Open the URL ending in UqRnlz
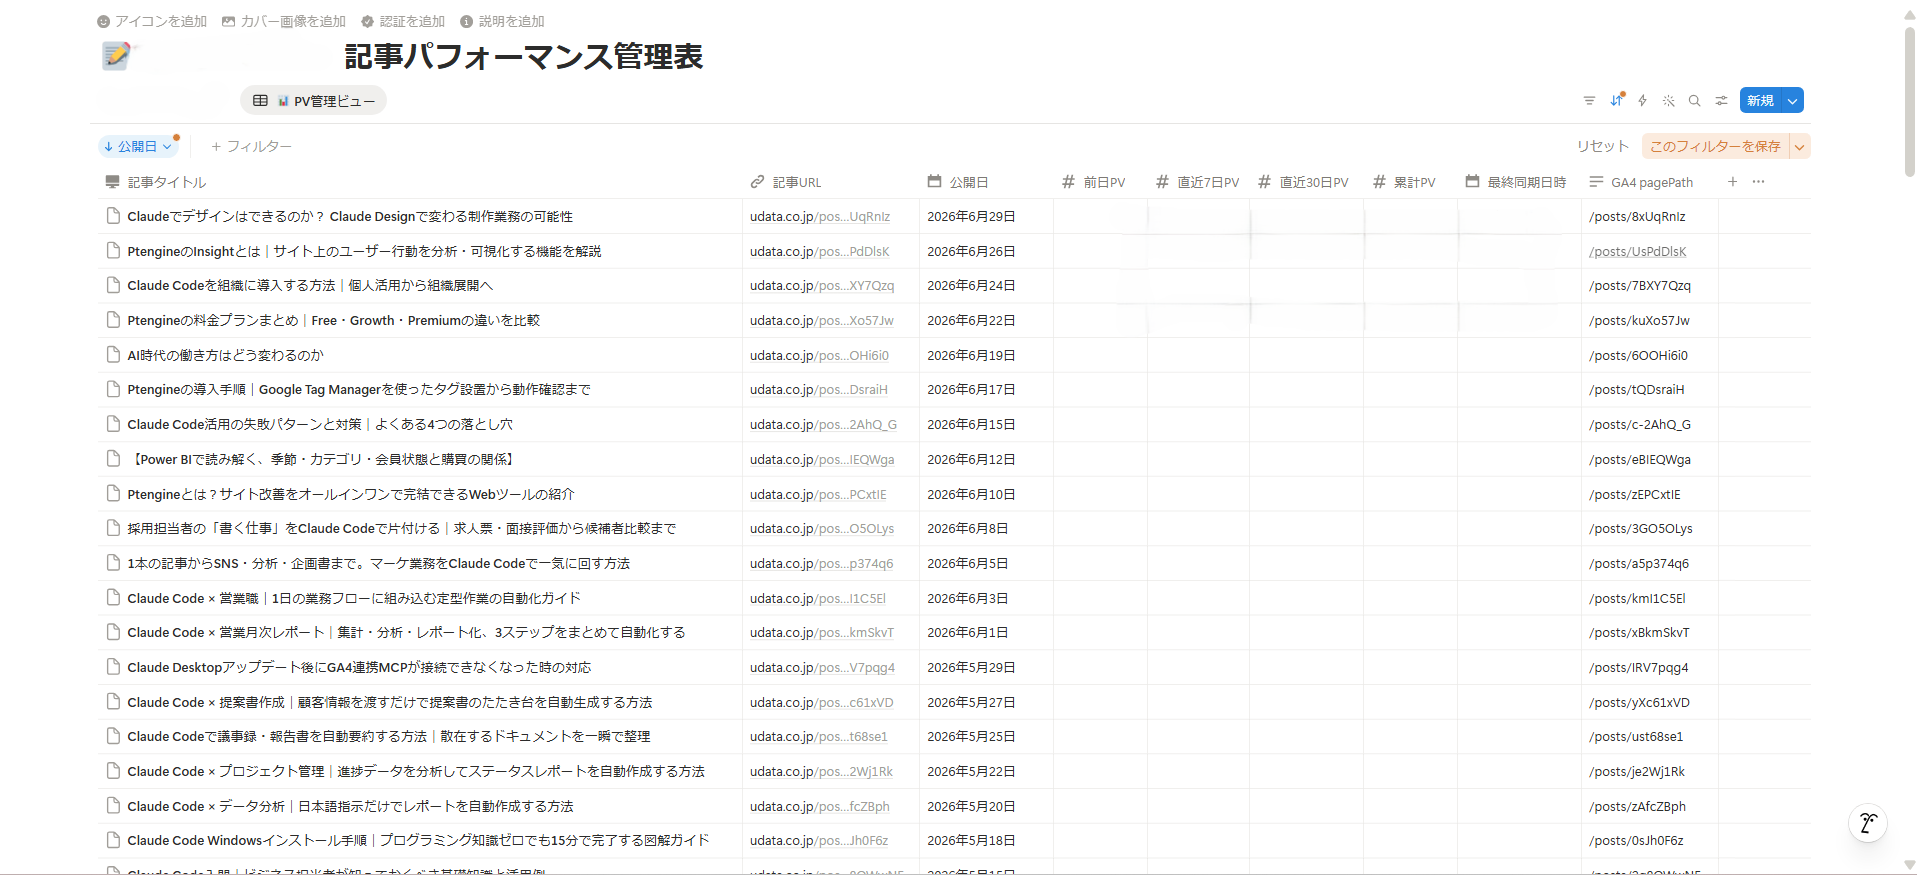The image size is (1917, 875). pyautogui.click(x=820, y=216)
